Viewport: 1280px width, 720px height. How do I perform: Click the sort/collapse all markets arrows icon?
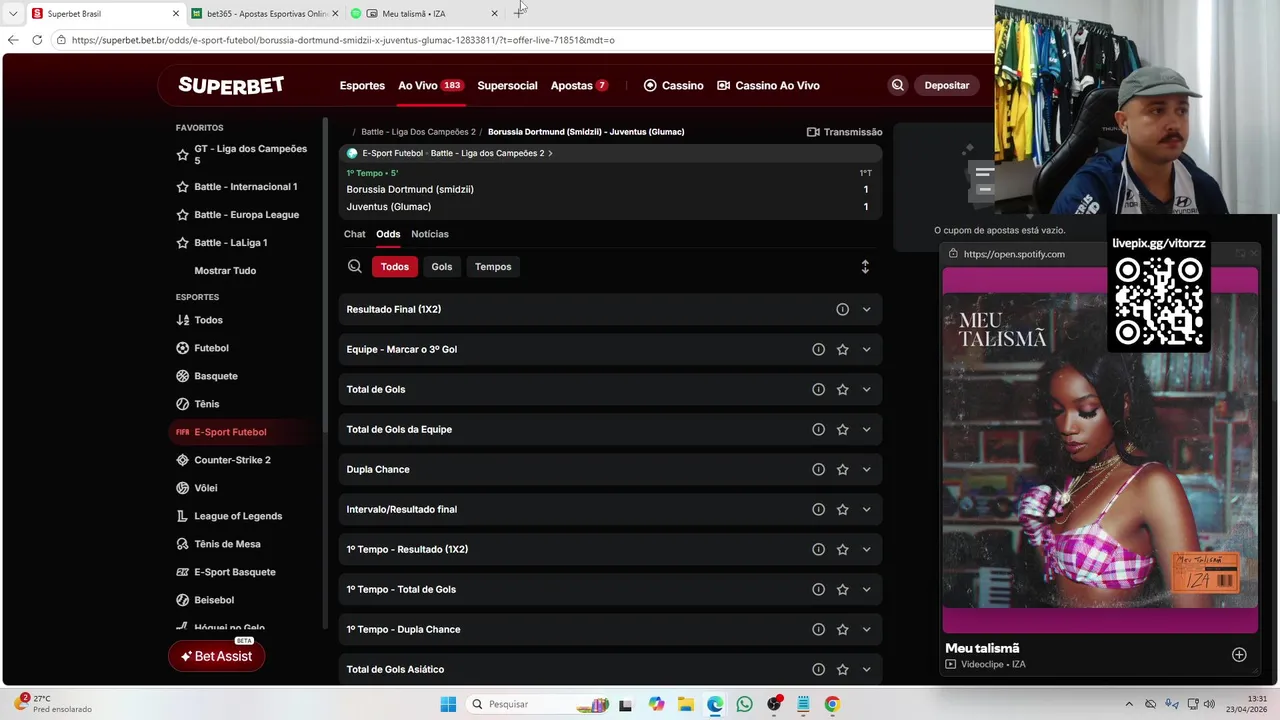(865, 266)
